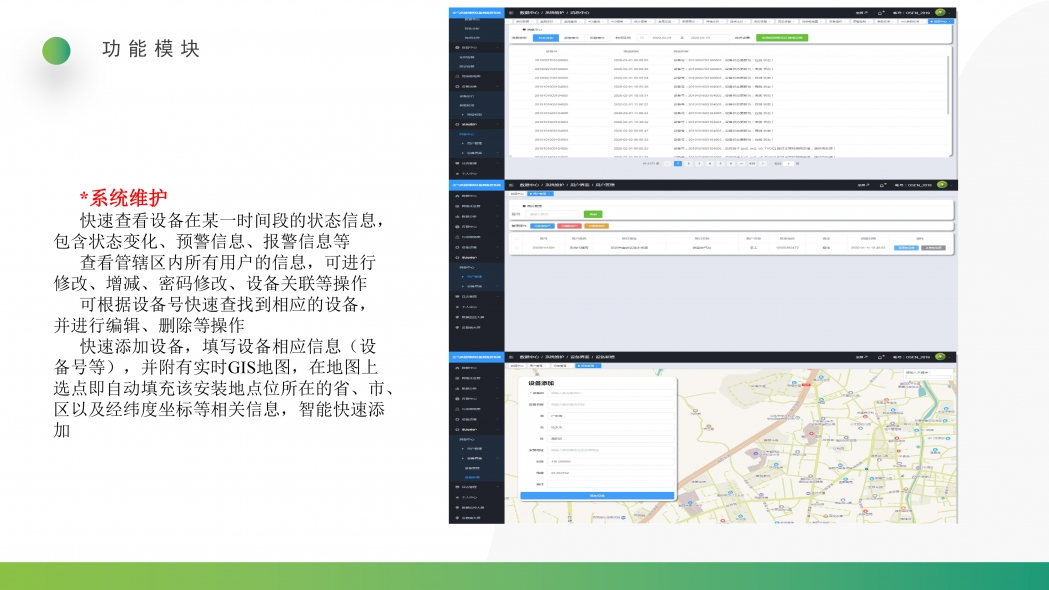The height and width of the screenshot is (590, 1049).
Task: Click hamburger icon in device-add screenshot header
Action: point(510,356)
